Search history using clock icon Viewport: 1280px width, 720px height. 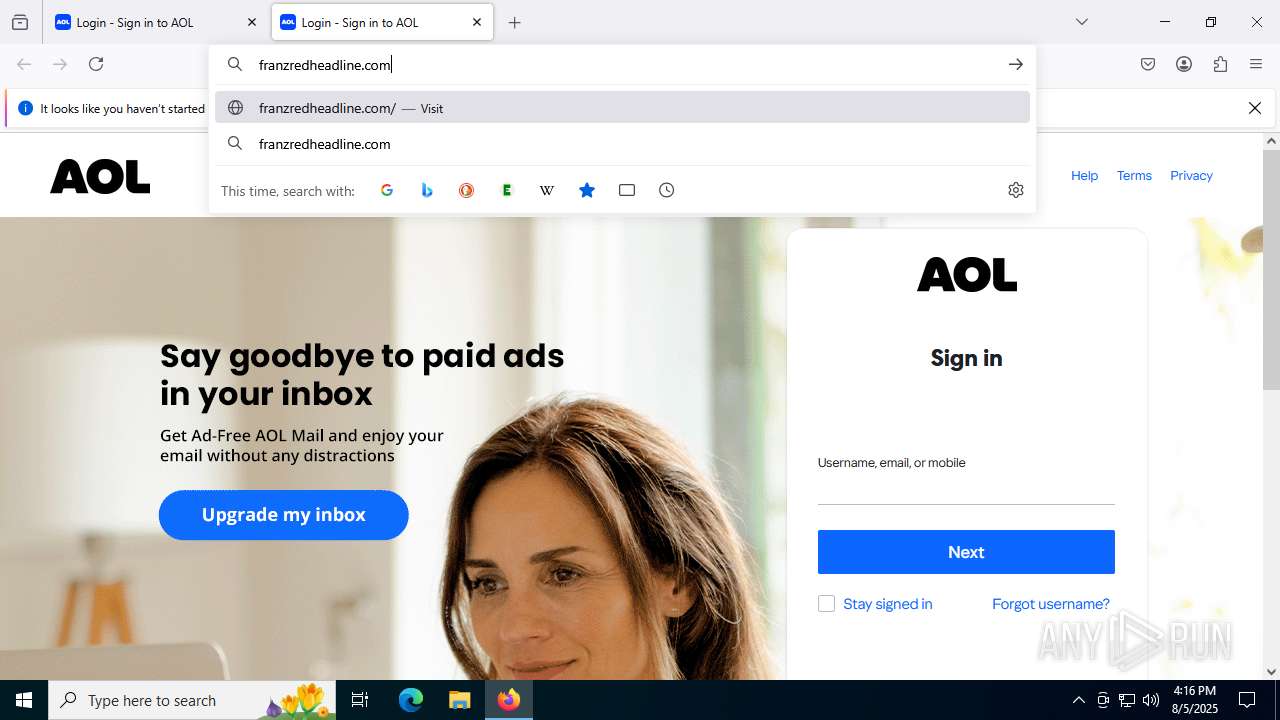click(667, 190)
